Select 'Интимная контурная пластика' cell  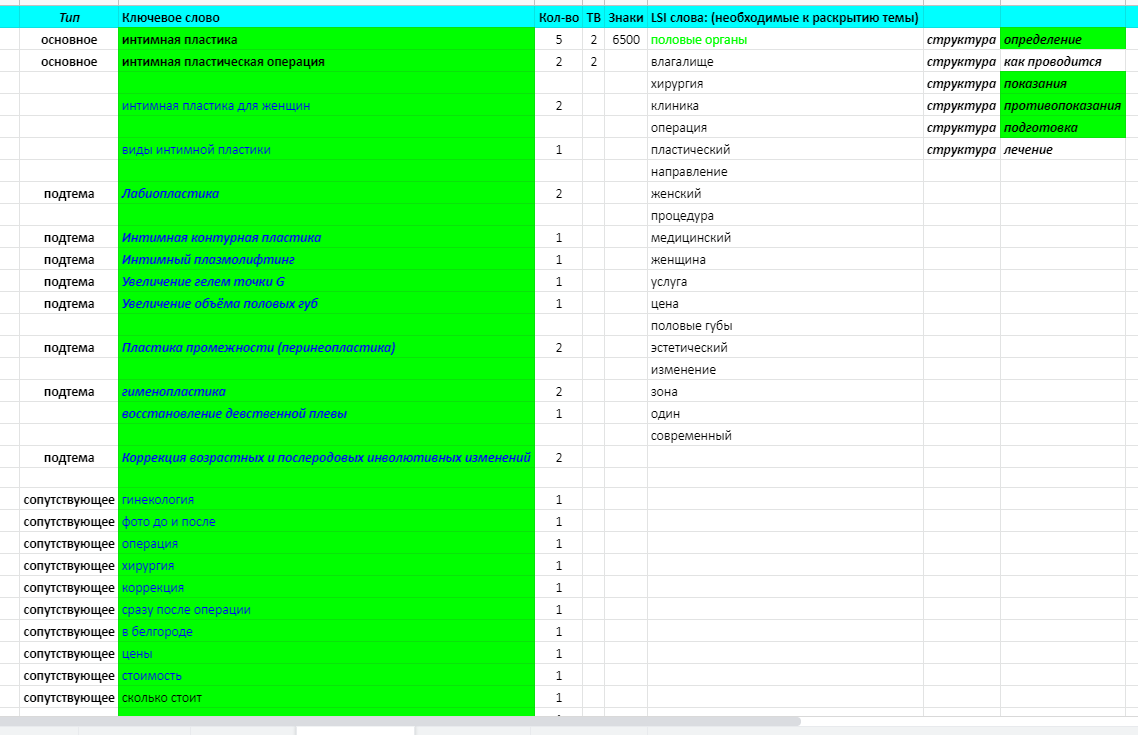[x=326, y=237]
